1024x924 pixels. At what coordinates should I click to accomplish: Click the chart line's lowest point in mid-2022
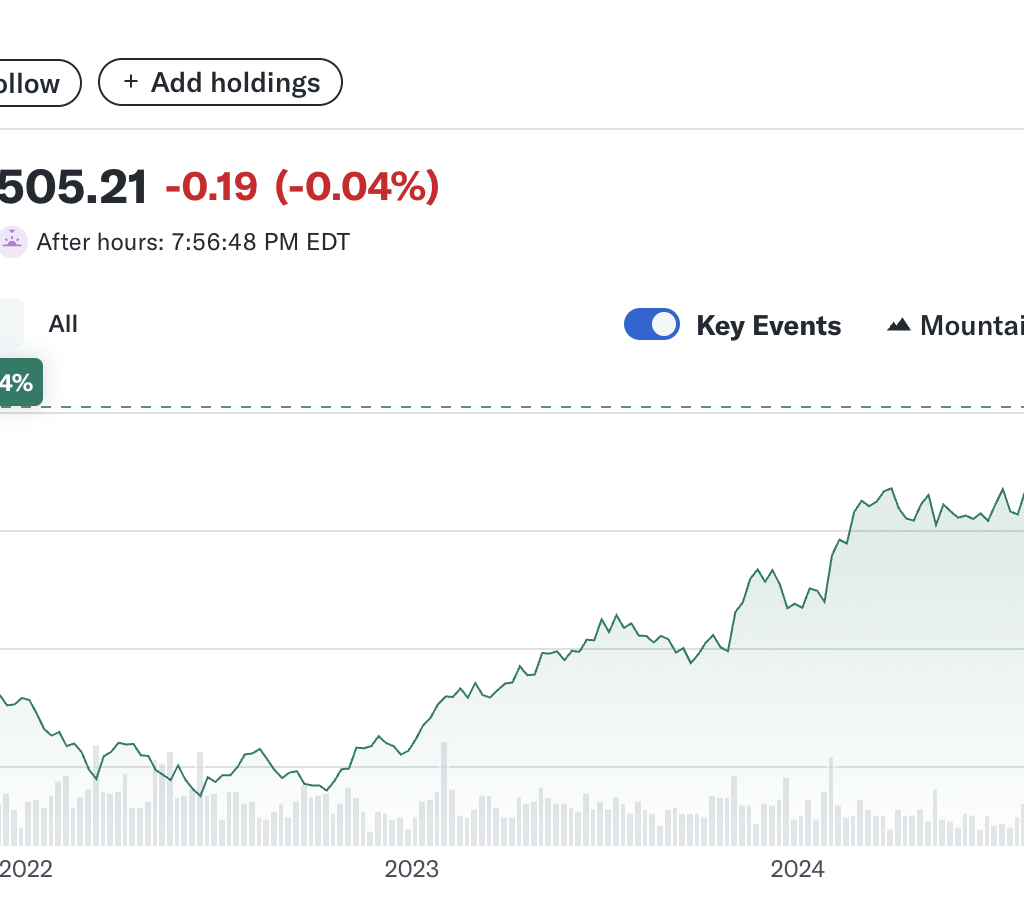pos(201,795)
